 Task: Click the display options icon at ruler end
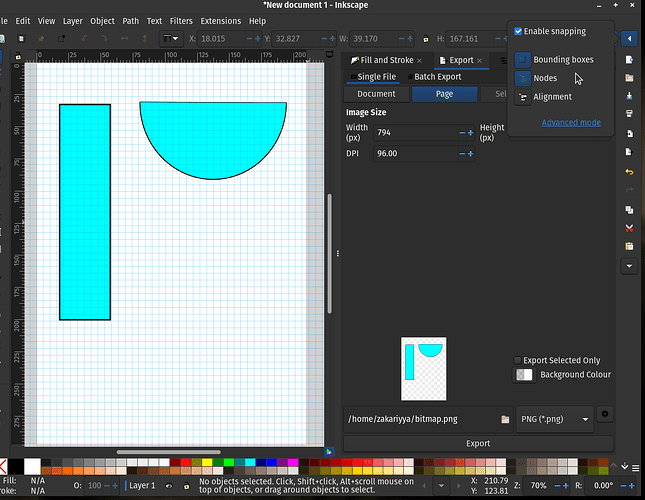click(x=329, y=54)
